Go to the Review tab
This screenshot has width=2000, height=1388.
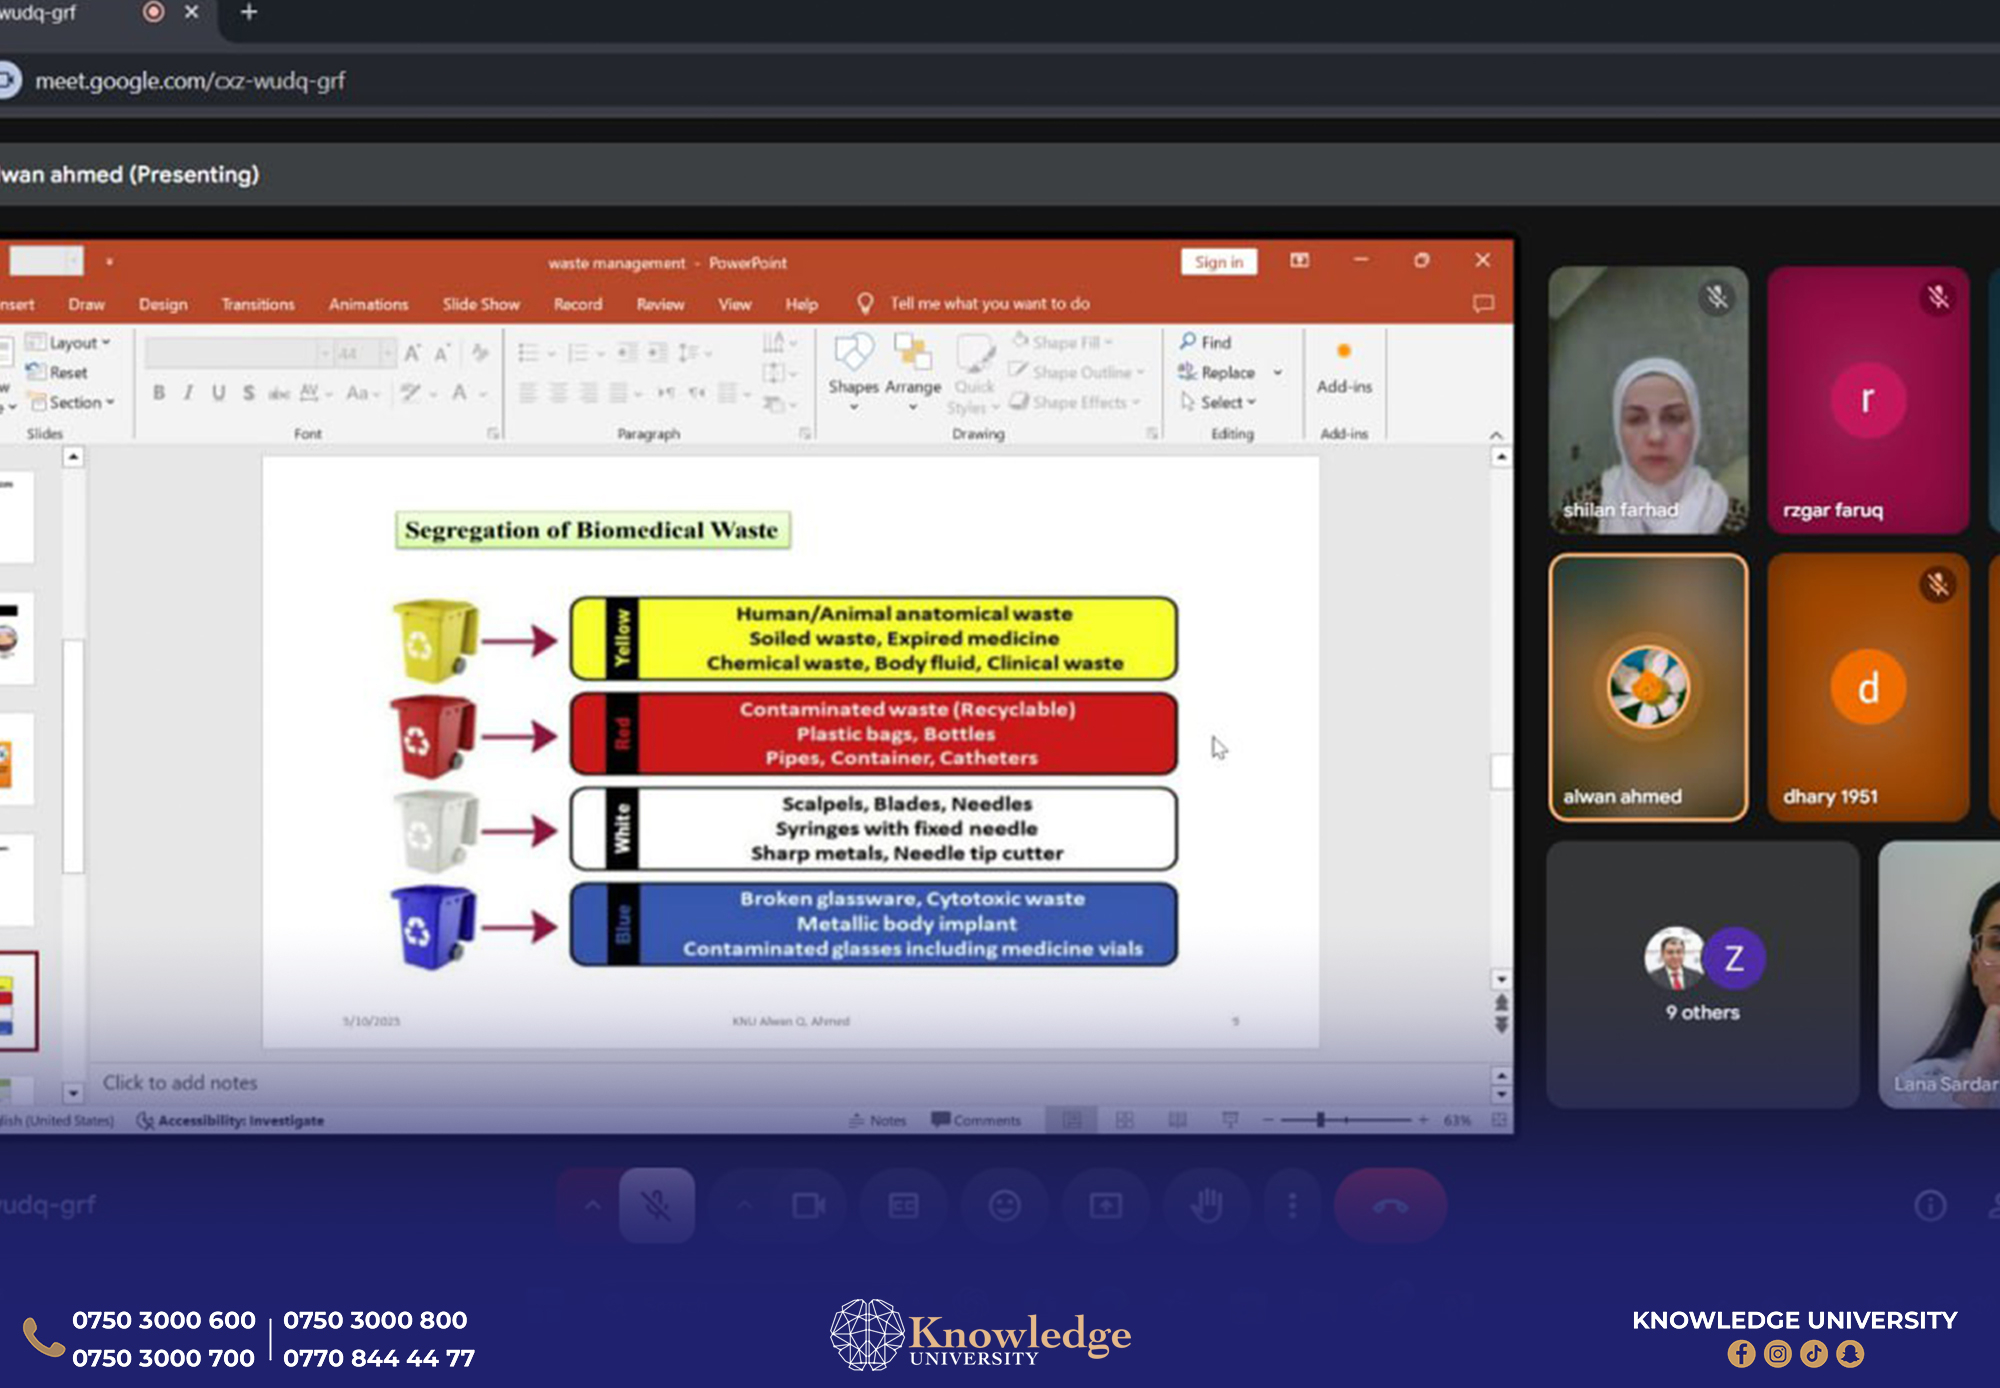(660, 304)
